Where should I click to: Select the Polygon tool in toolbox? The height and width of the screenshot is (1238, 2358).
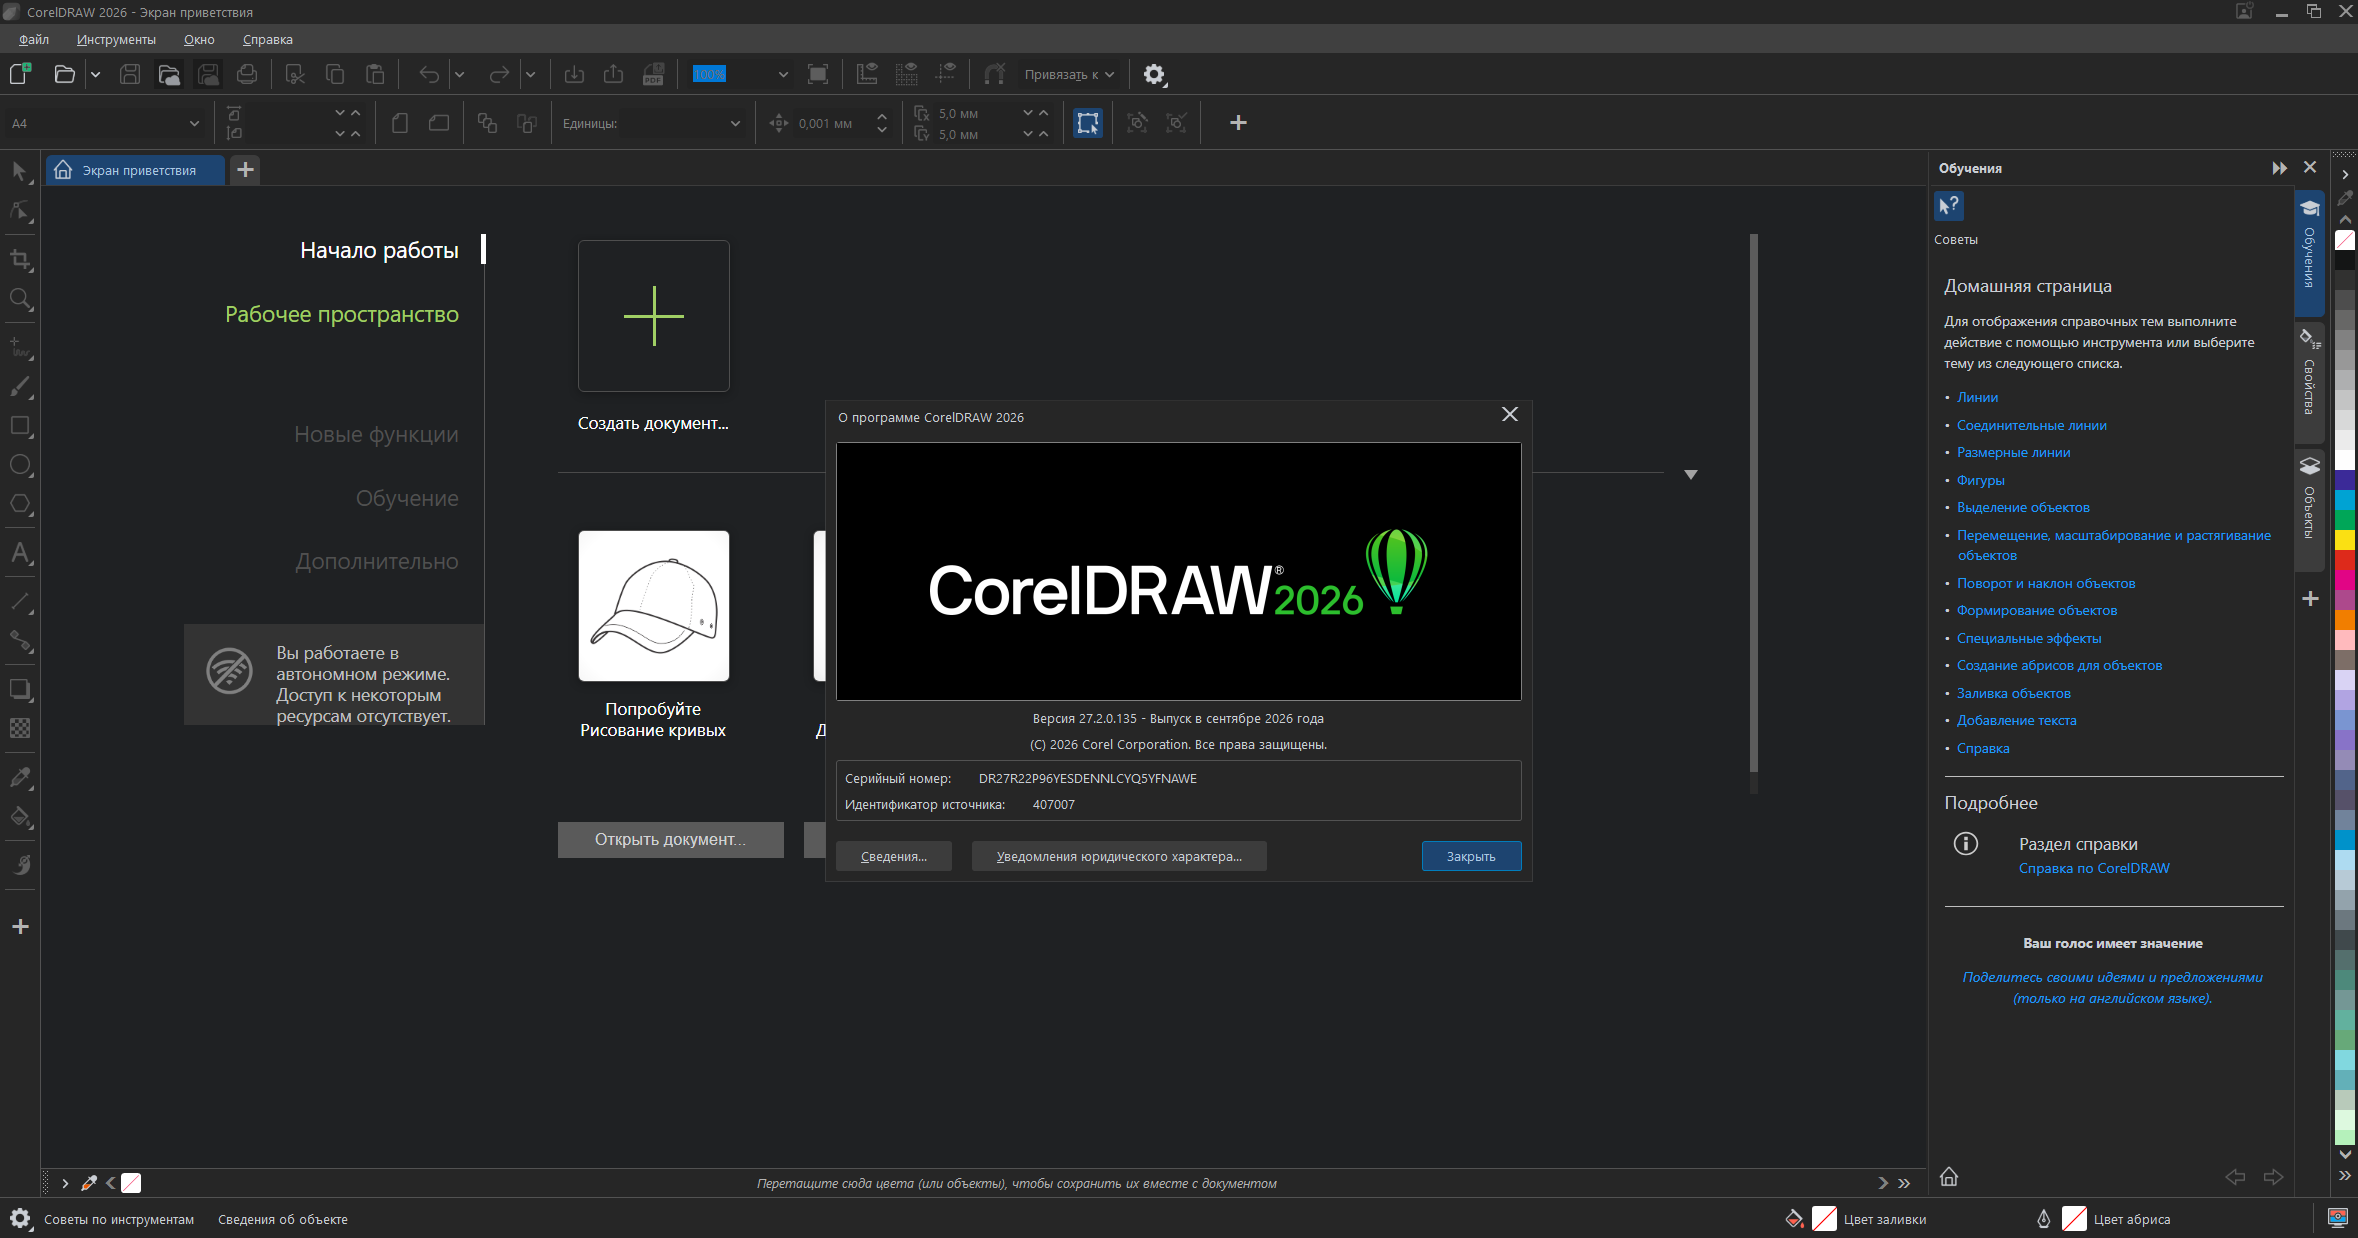coord(20,504)
